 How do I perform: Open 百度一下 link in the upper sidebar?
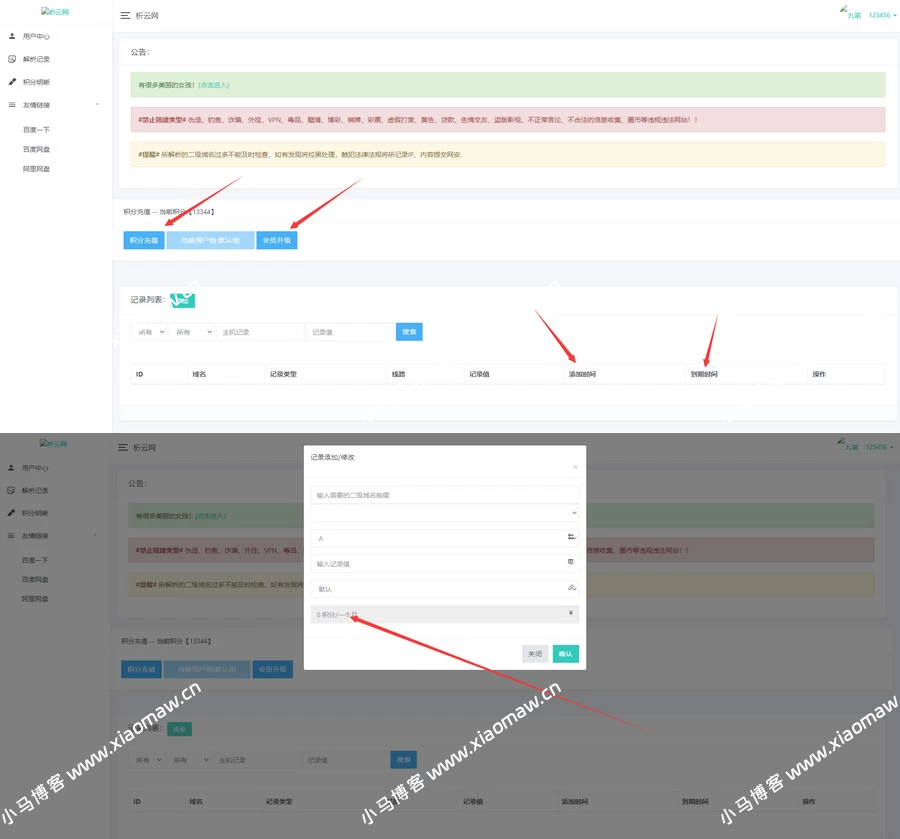[36, 129]
